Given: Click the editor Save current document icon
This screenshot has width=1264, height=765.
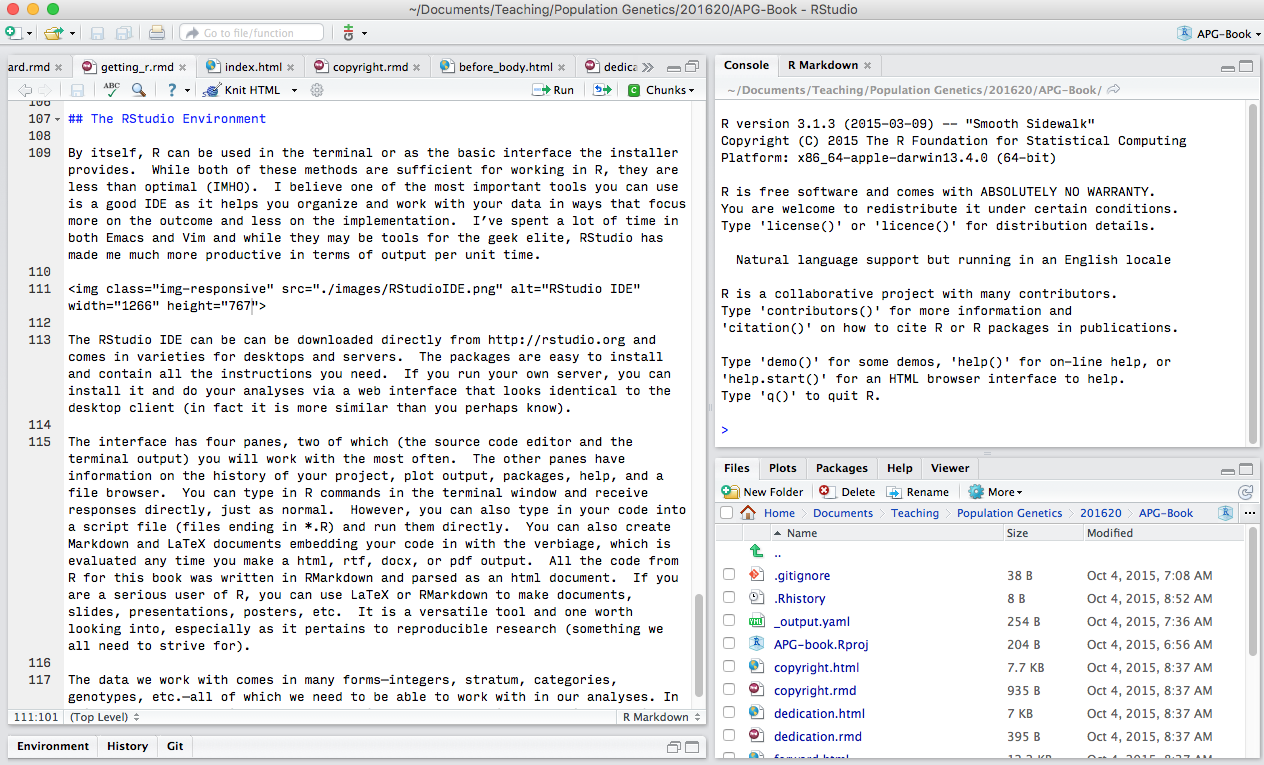Looking at the screenshot, I should 77,90.
